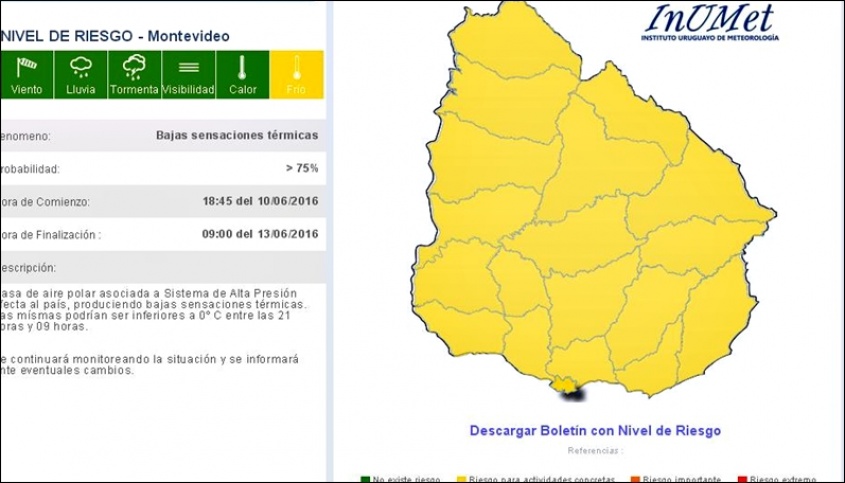The height and width of the screenshot is (483, 845).
Task: Select red 'Riesgo extremo' legend swatch
Action: pos(741,479)
